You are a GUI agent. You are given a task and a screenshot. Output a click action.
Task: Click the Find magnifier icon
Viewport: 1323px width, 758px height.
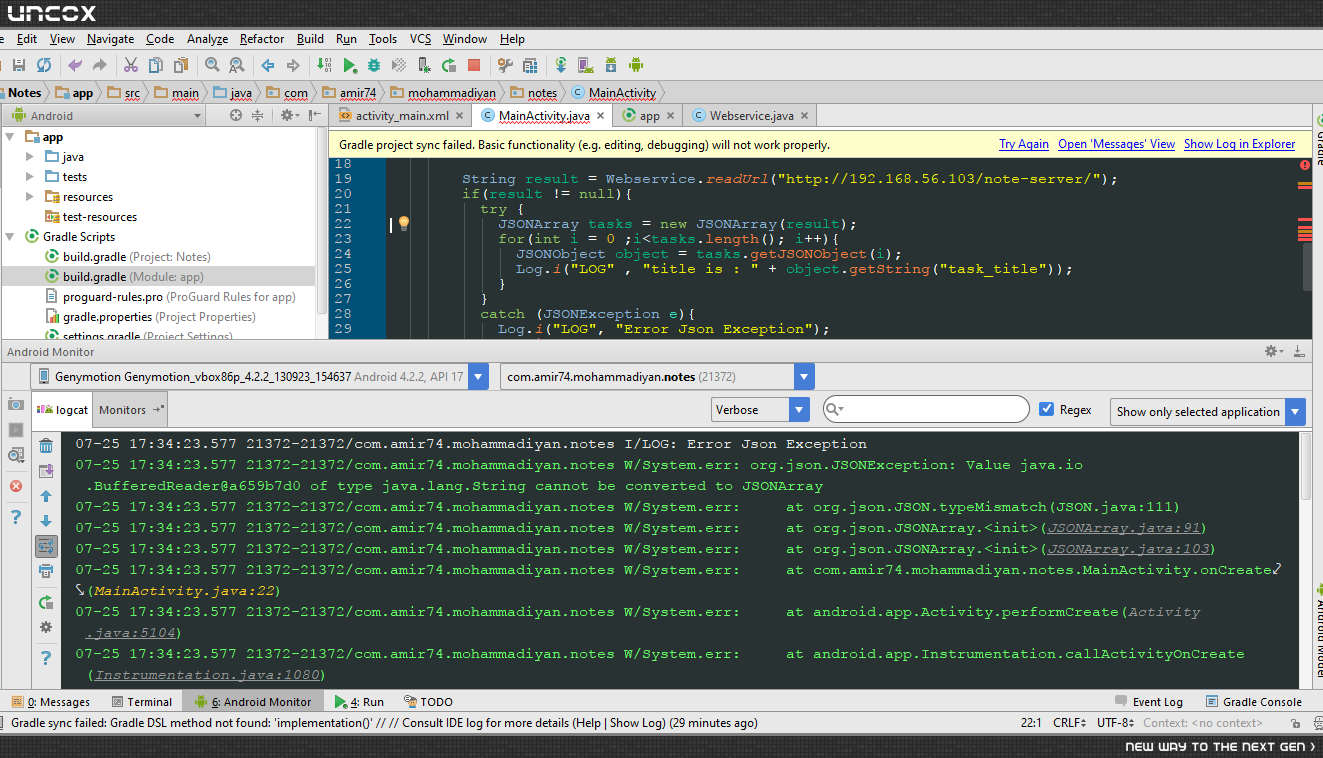(212, 65)
